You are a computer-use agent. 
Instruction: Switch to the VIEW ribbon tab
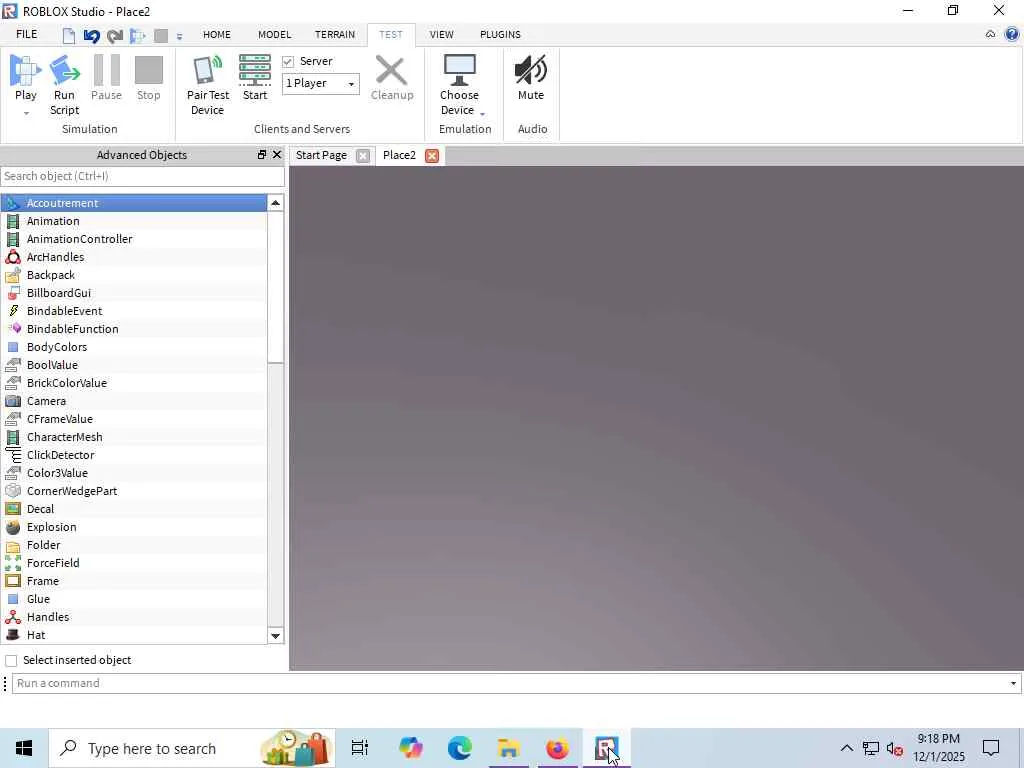tap(441, 34)
